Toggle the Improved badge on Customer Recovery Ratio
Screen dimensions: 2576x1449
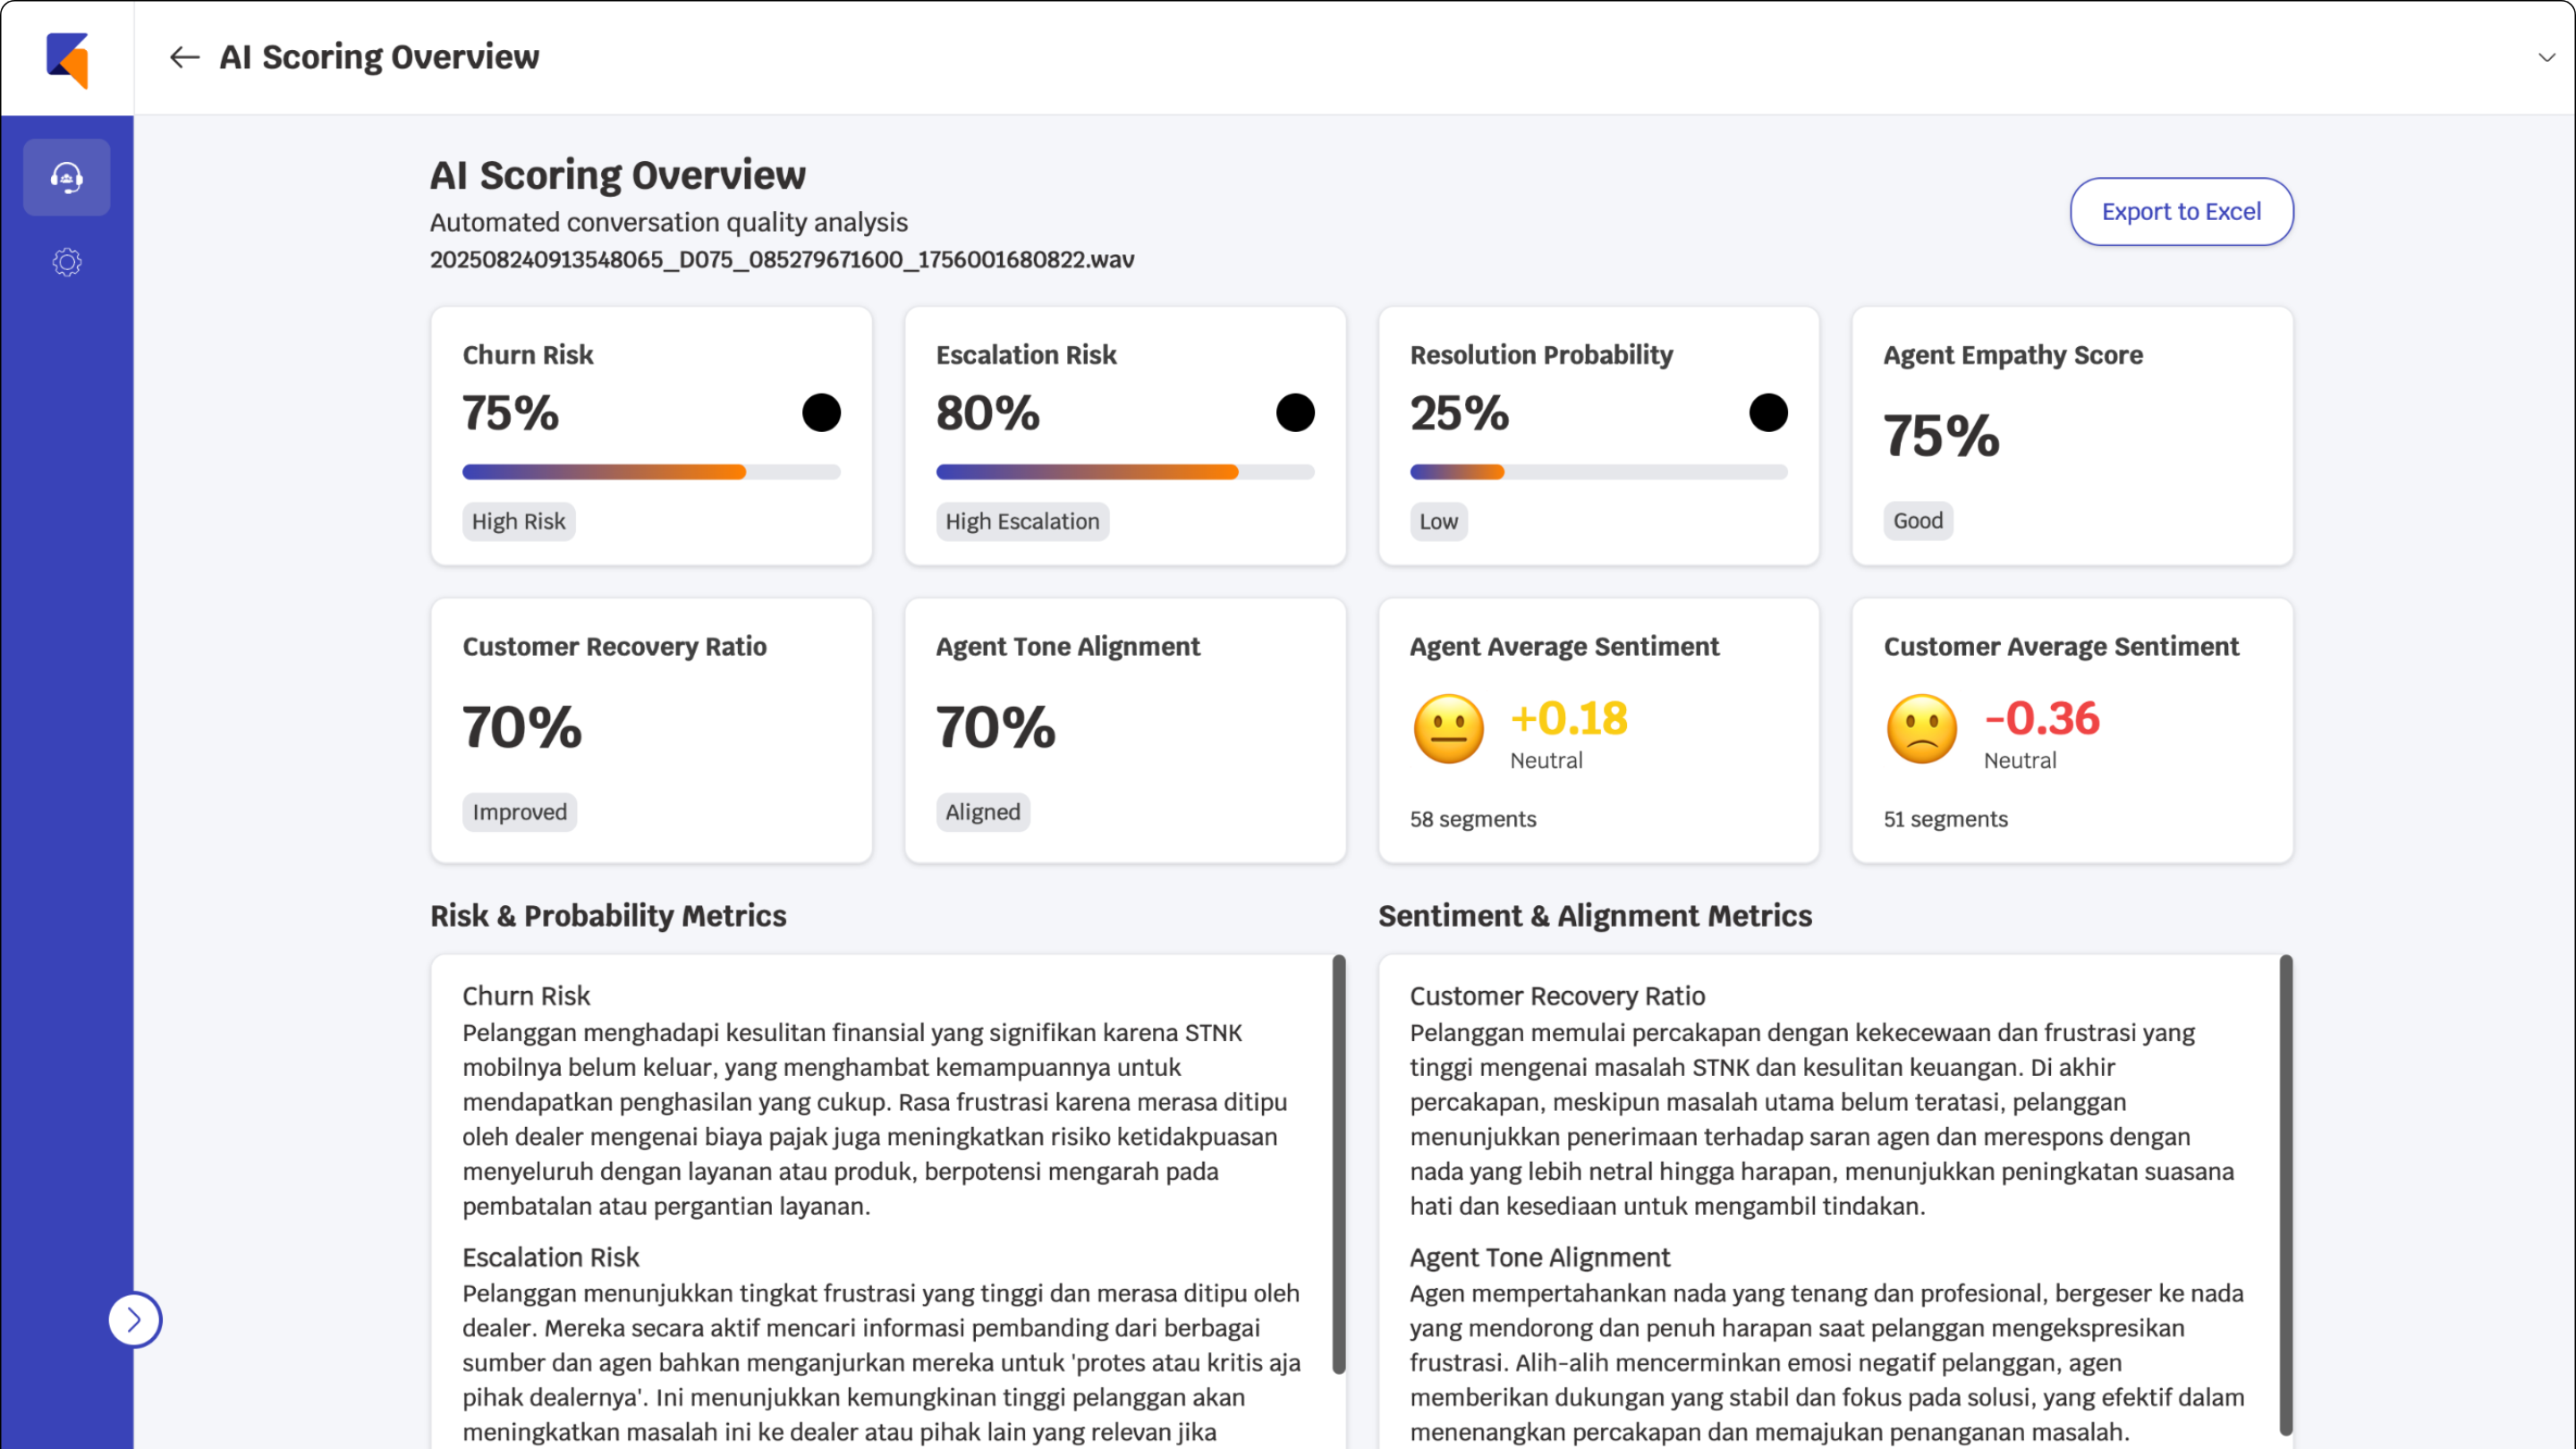point(519,812)
